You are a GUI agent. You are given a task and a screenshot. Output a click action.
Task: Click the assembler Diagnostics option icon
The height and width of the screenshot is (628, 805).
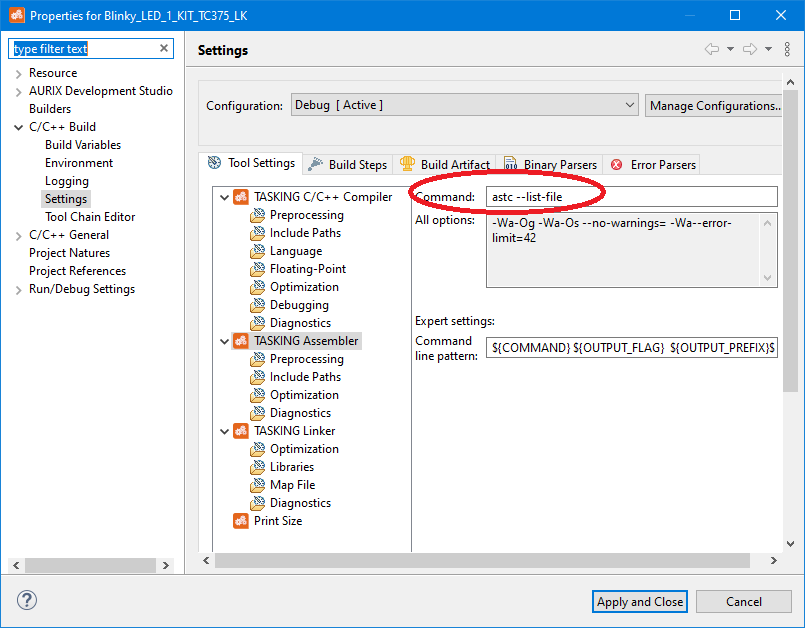tap(258, 413)
